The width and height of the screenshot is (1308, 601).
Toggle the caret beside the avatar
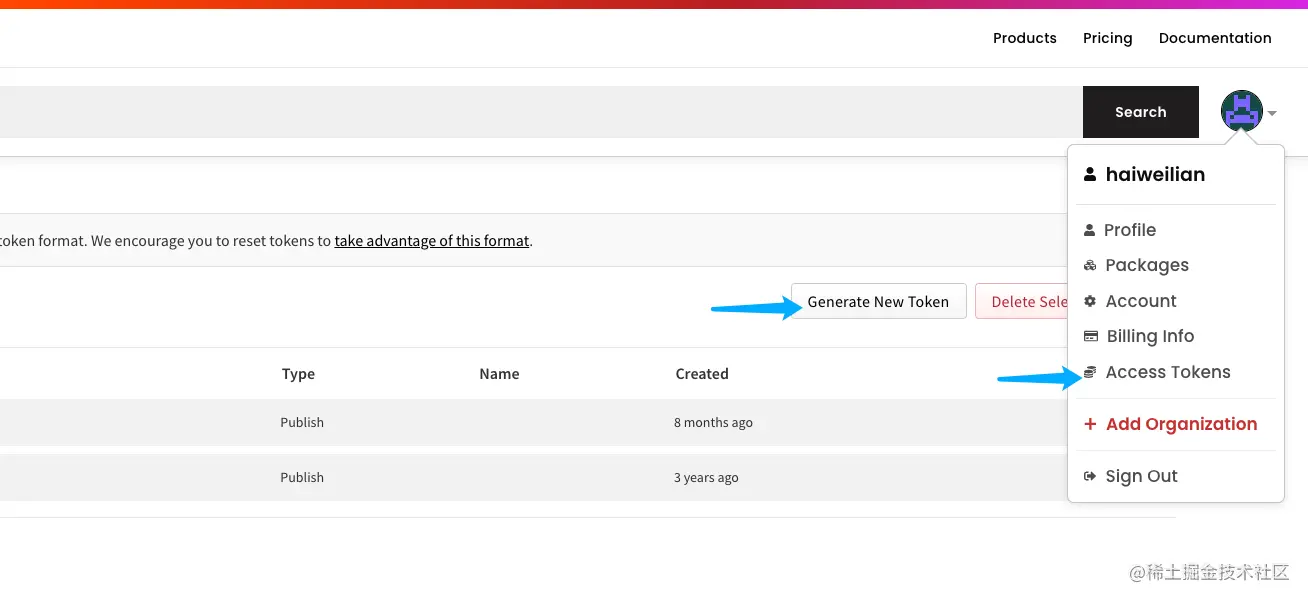[x=1272, y=114]
